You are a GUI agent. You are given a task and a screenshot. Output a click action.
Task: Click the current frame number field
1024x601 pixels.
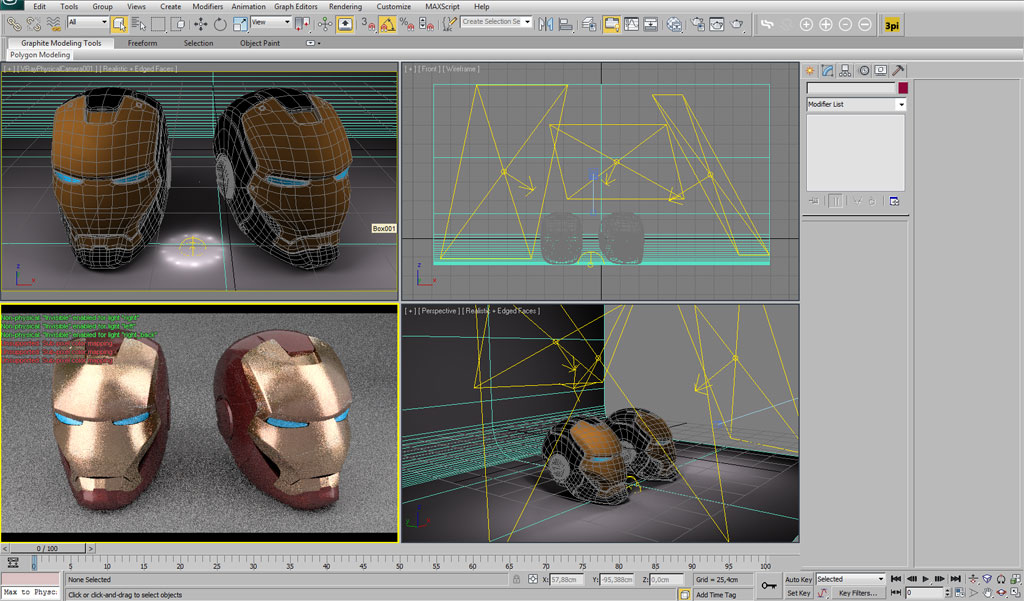[x=924, y=593]
